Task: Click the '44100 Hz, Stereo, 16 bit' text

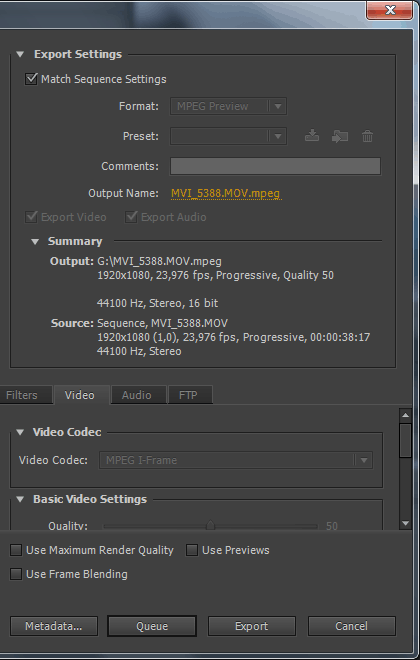Action: coord(157,303)
